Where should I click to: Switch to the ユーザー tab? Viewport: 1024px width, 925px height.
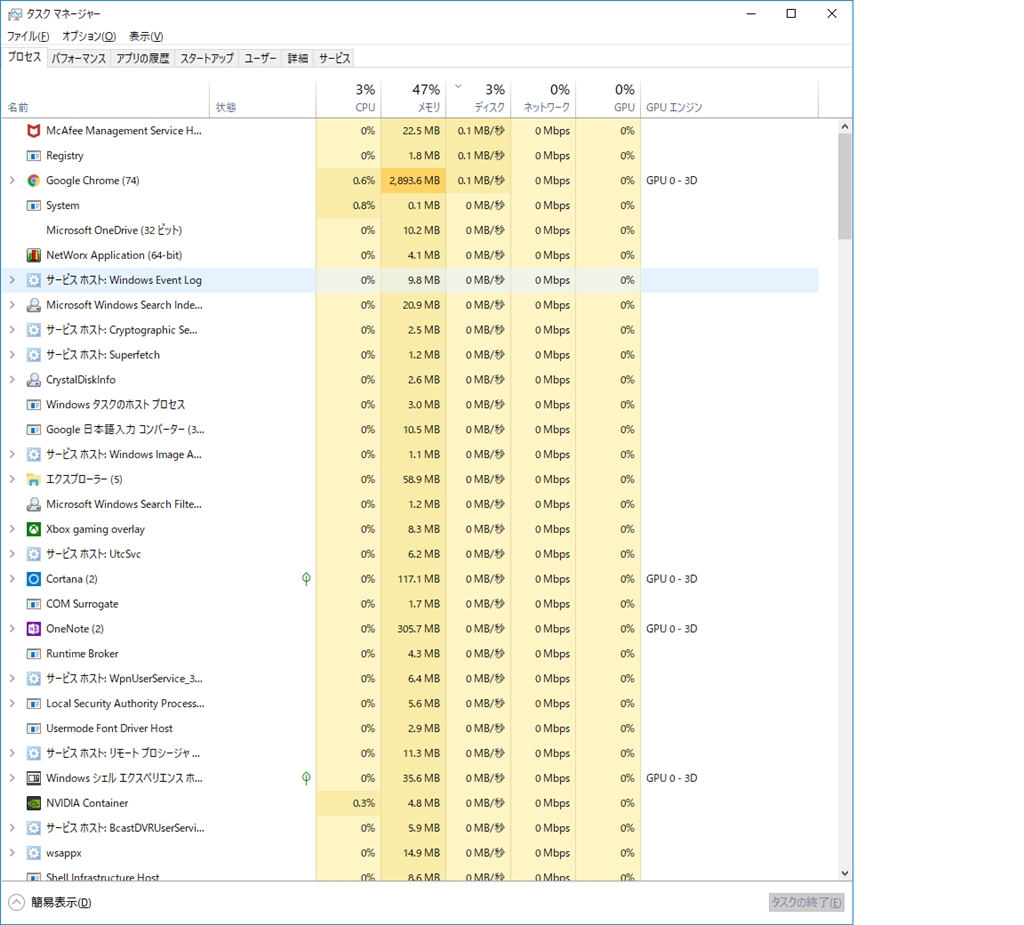pos(260,59)
